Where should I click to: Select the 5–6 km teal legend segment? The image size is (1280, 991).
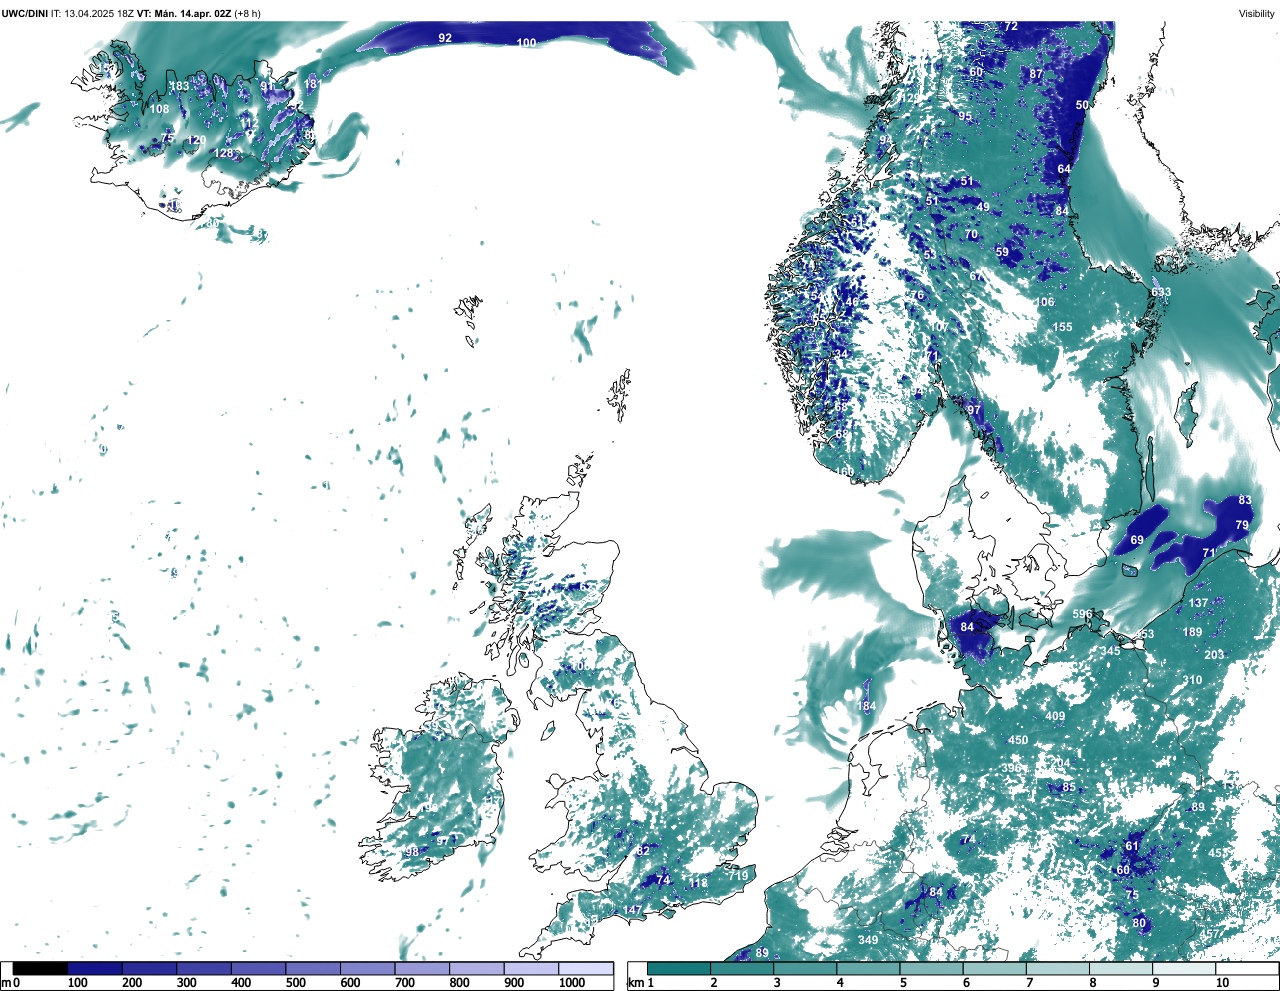[x=932, y=968]
